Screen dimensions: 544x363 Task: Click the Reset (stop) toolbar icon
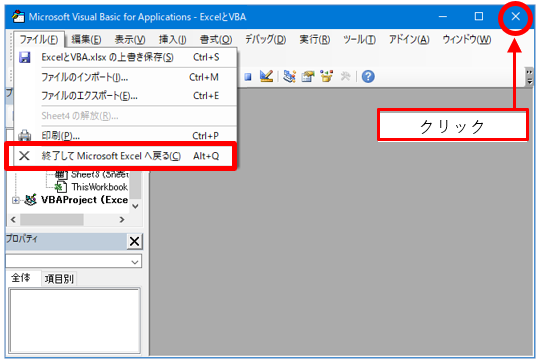pos(248,77)
